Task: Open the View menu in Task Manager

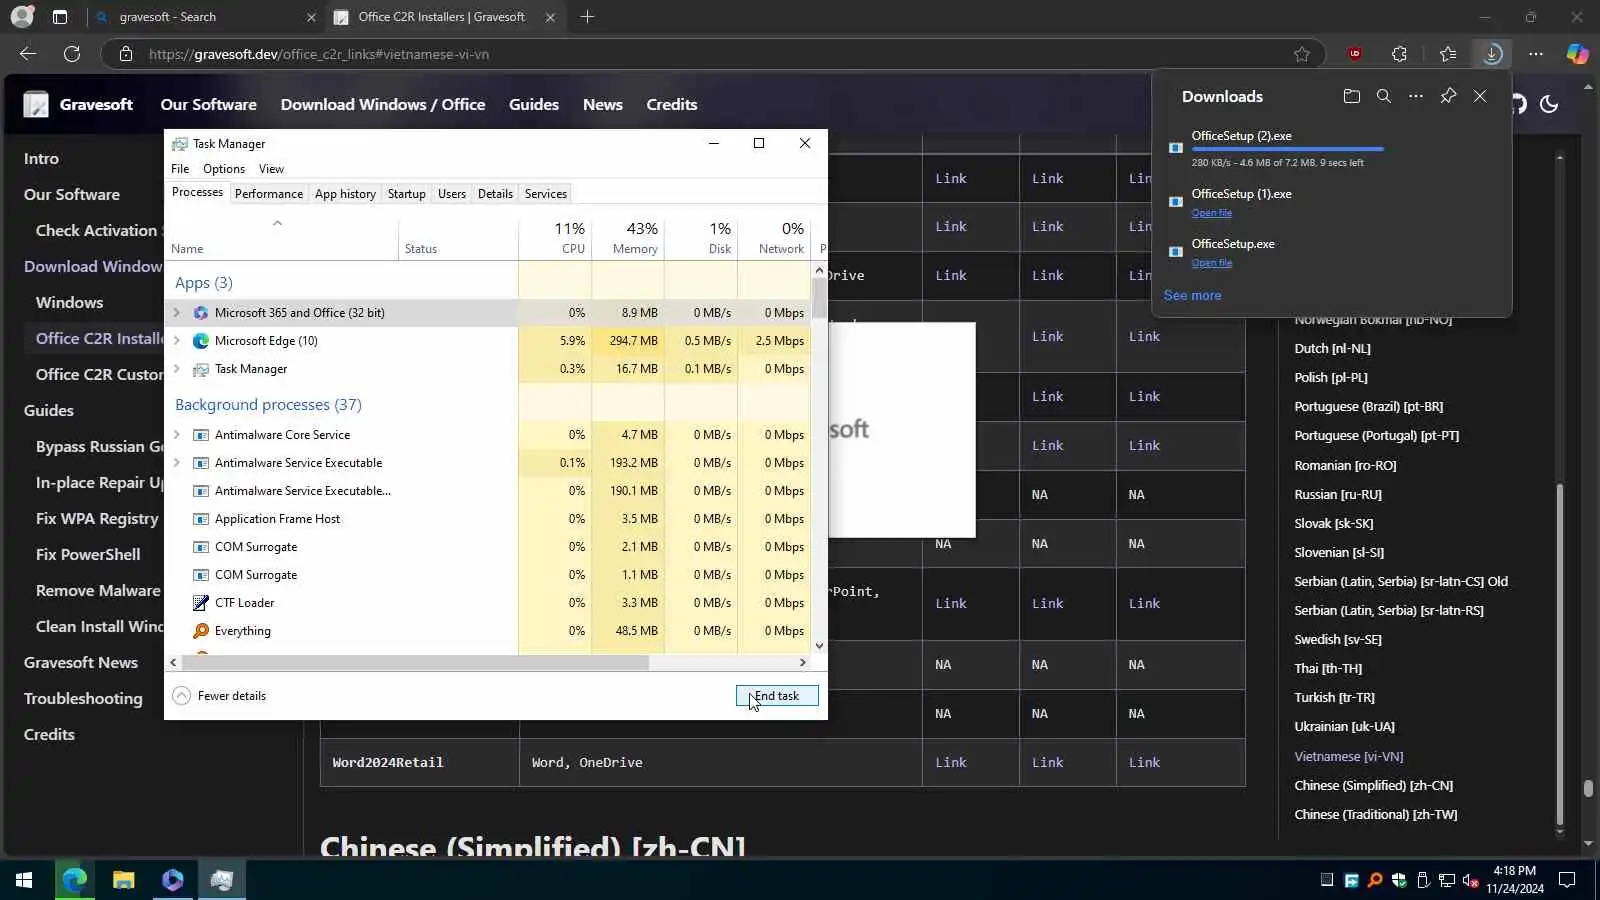Action: pos(271,169)
